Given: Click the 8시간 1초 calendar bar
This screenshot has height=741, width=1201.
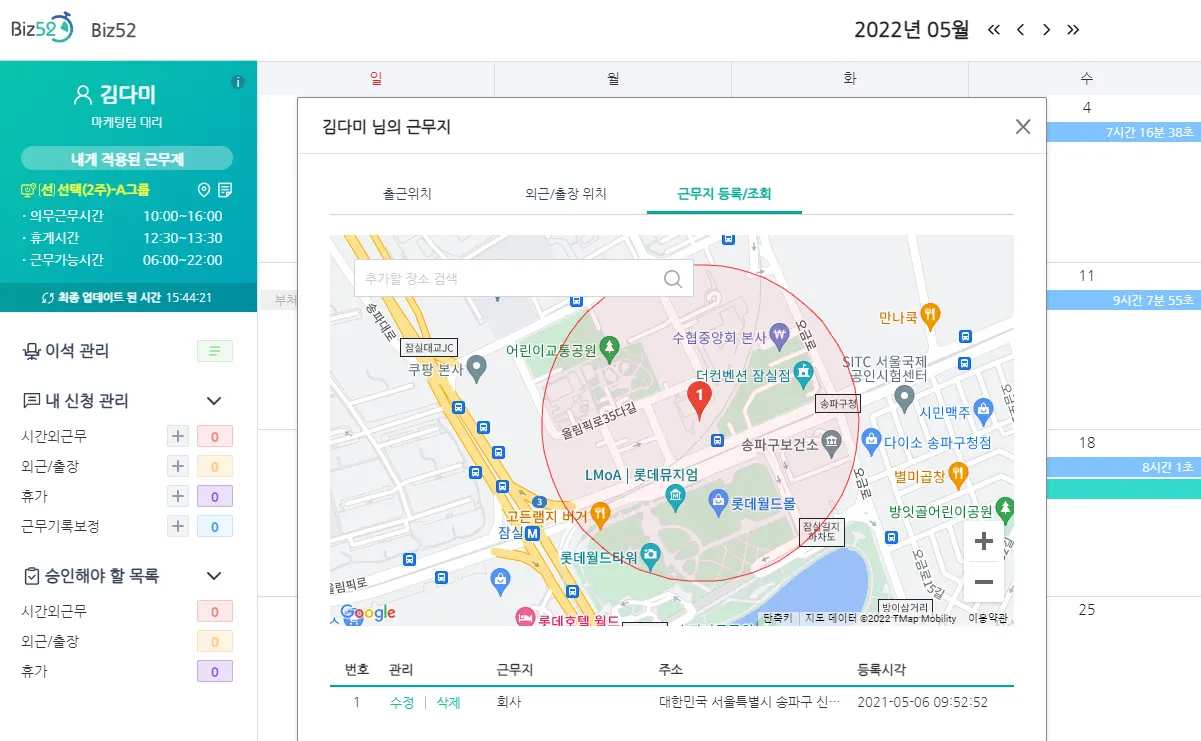Looking at the screenshot, I should (x=1124, y=467).
